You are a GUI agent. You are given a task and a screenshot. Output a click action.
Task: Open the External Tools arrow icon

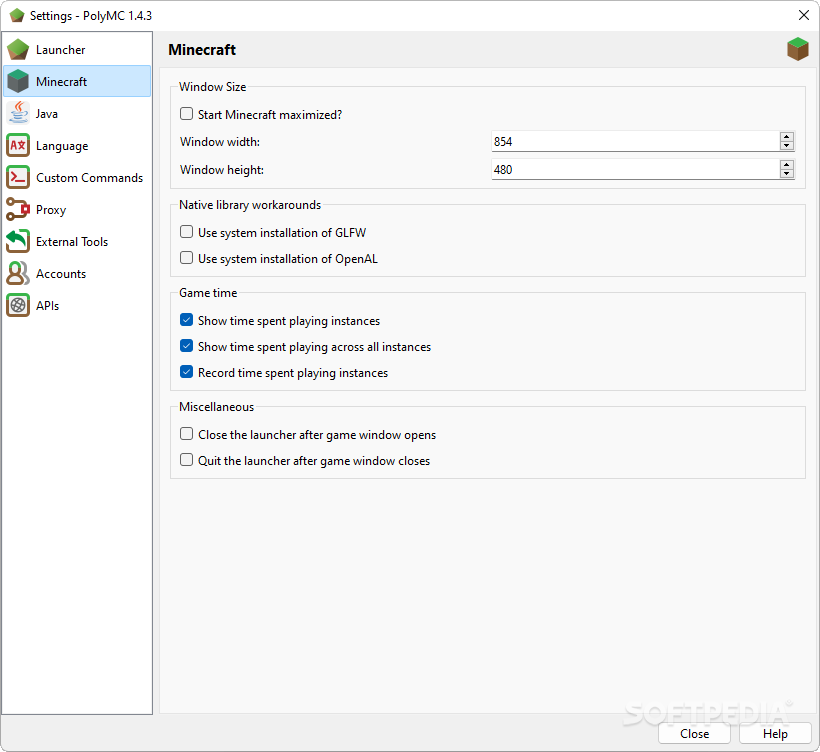point(18,242)
